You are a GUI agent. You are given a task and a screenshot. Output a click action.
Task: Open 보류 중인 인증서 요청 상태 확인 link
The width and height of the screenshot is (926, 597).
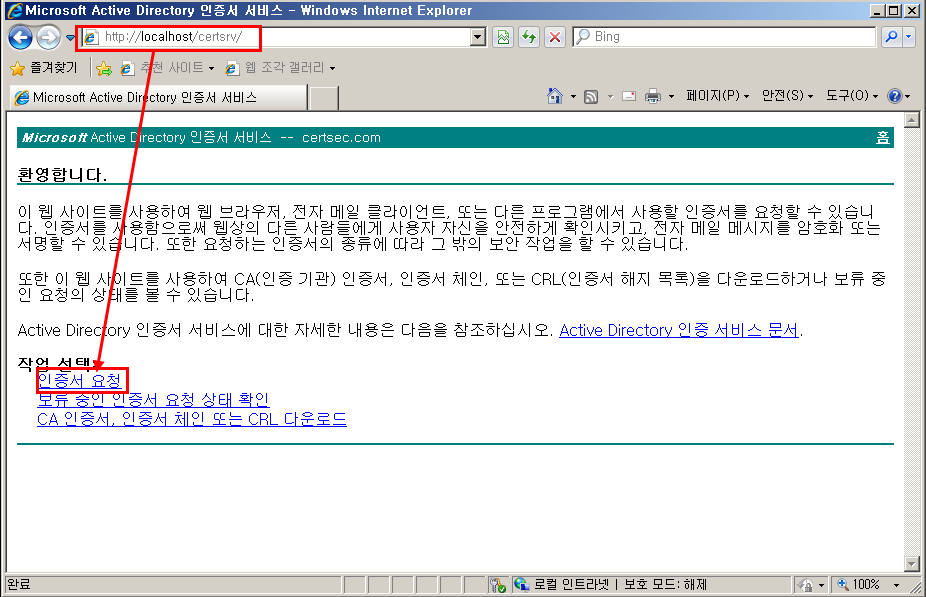pyautogui.click(x=154, y=400)
